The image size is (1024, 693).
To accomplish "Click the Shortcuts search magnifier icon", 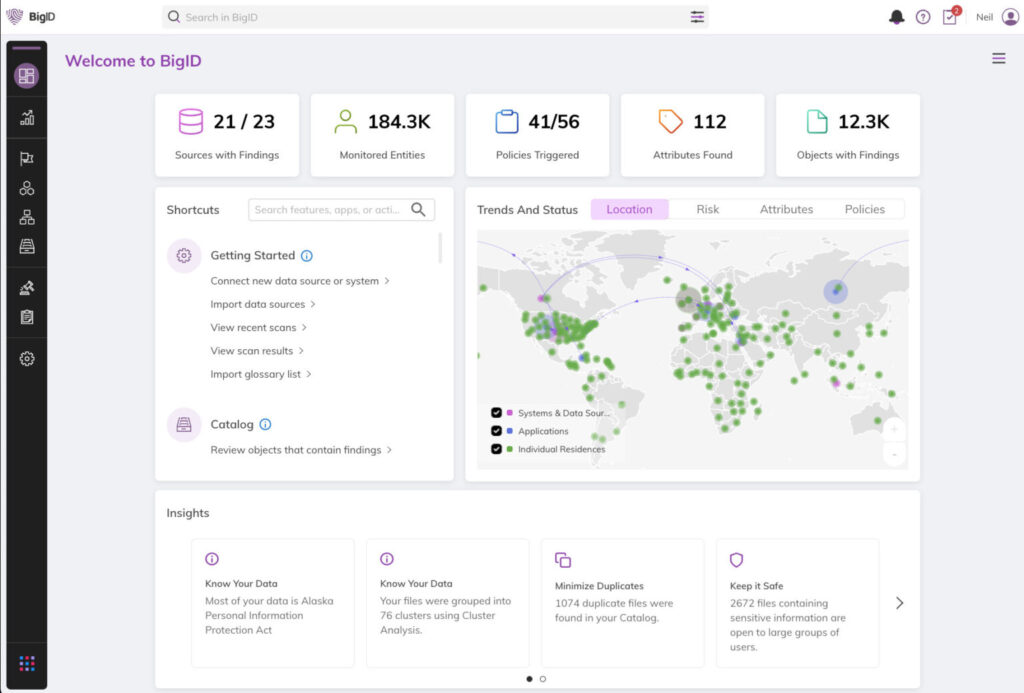I will 418,210.
